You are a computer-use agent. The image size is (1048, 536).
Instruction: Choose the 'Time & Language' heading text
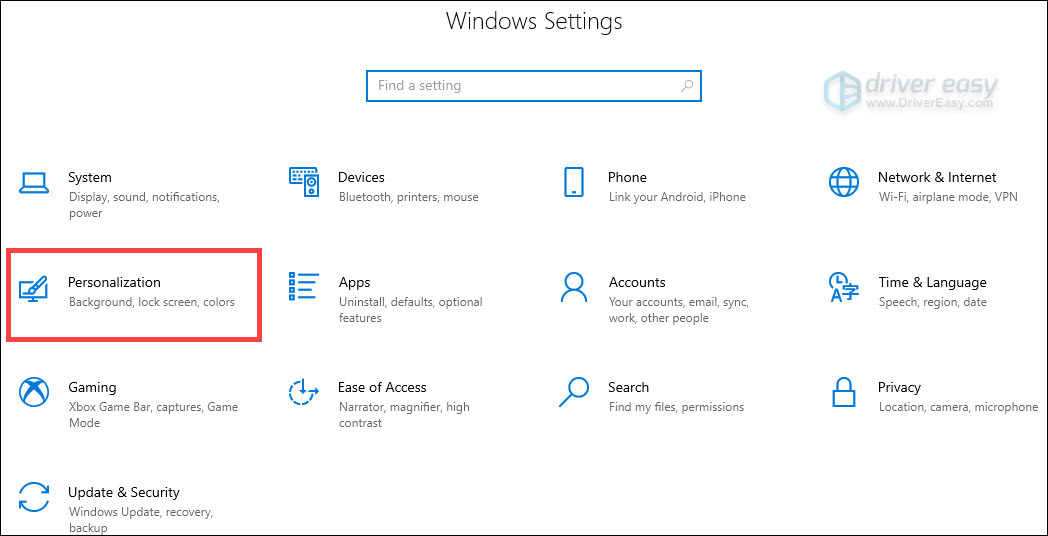tap(932, 282)
